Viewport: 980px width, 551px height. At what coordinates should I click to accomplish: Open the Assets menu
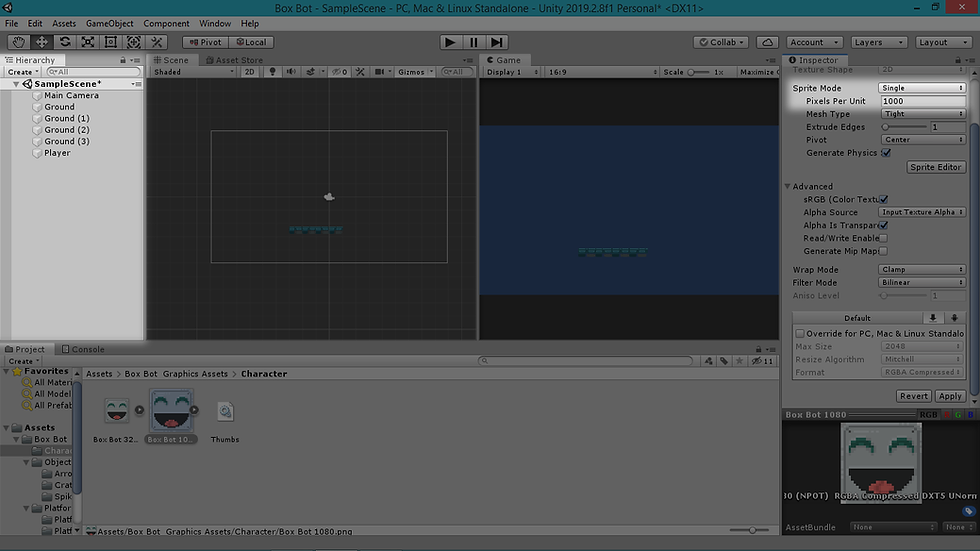click(x=64, y=24)
